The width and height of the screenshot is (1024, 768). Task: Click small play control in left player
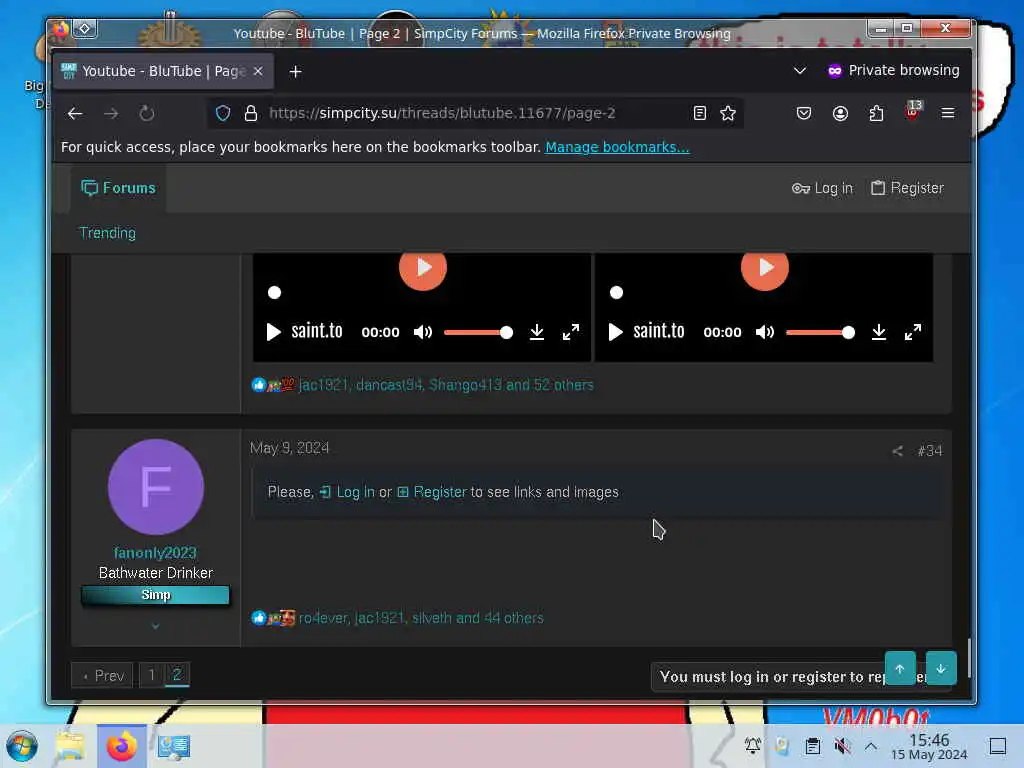(274, 332)
